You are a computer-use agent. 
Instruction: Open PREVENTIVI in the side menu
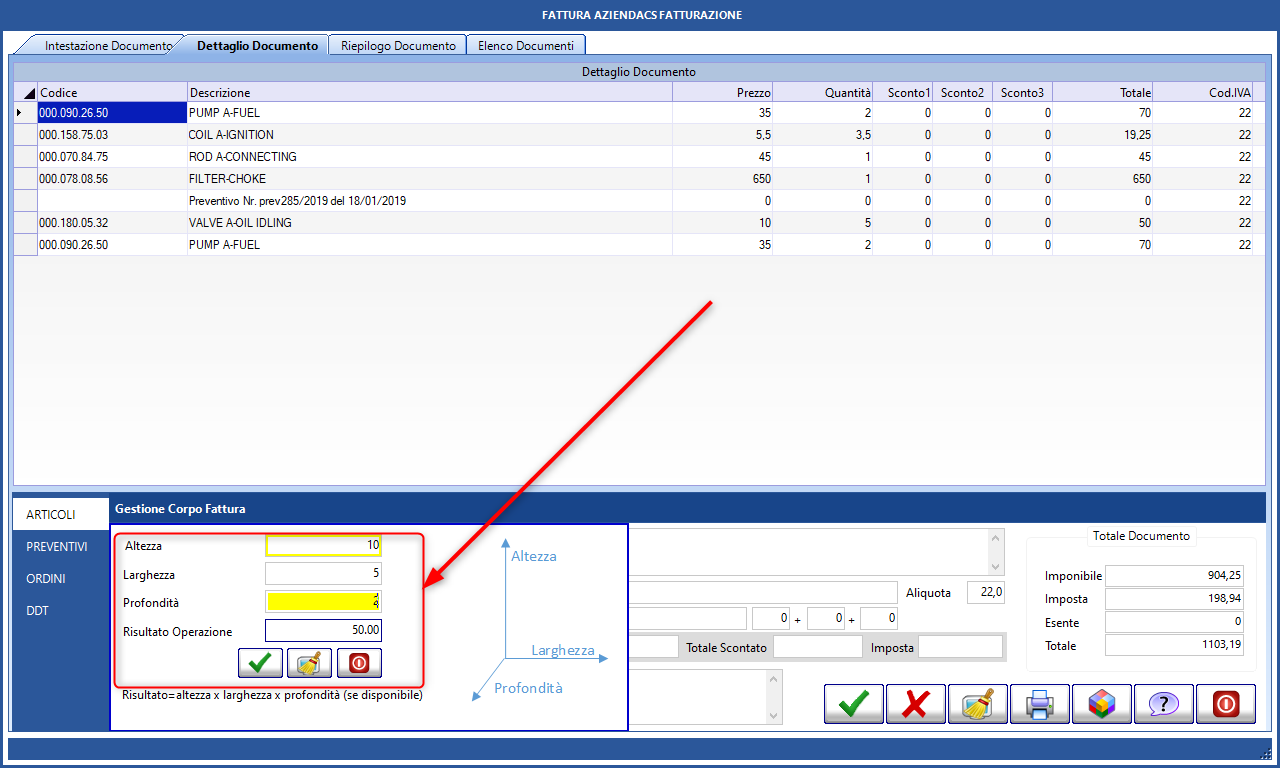point(60,547)
